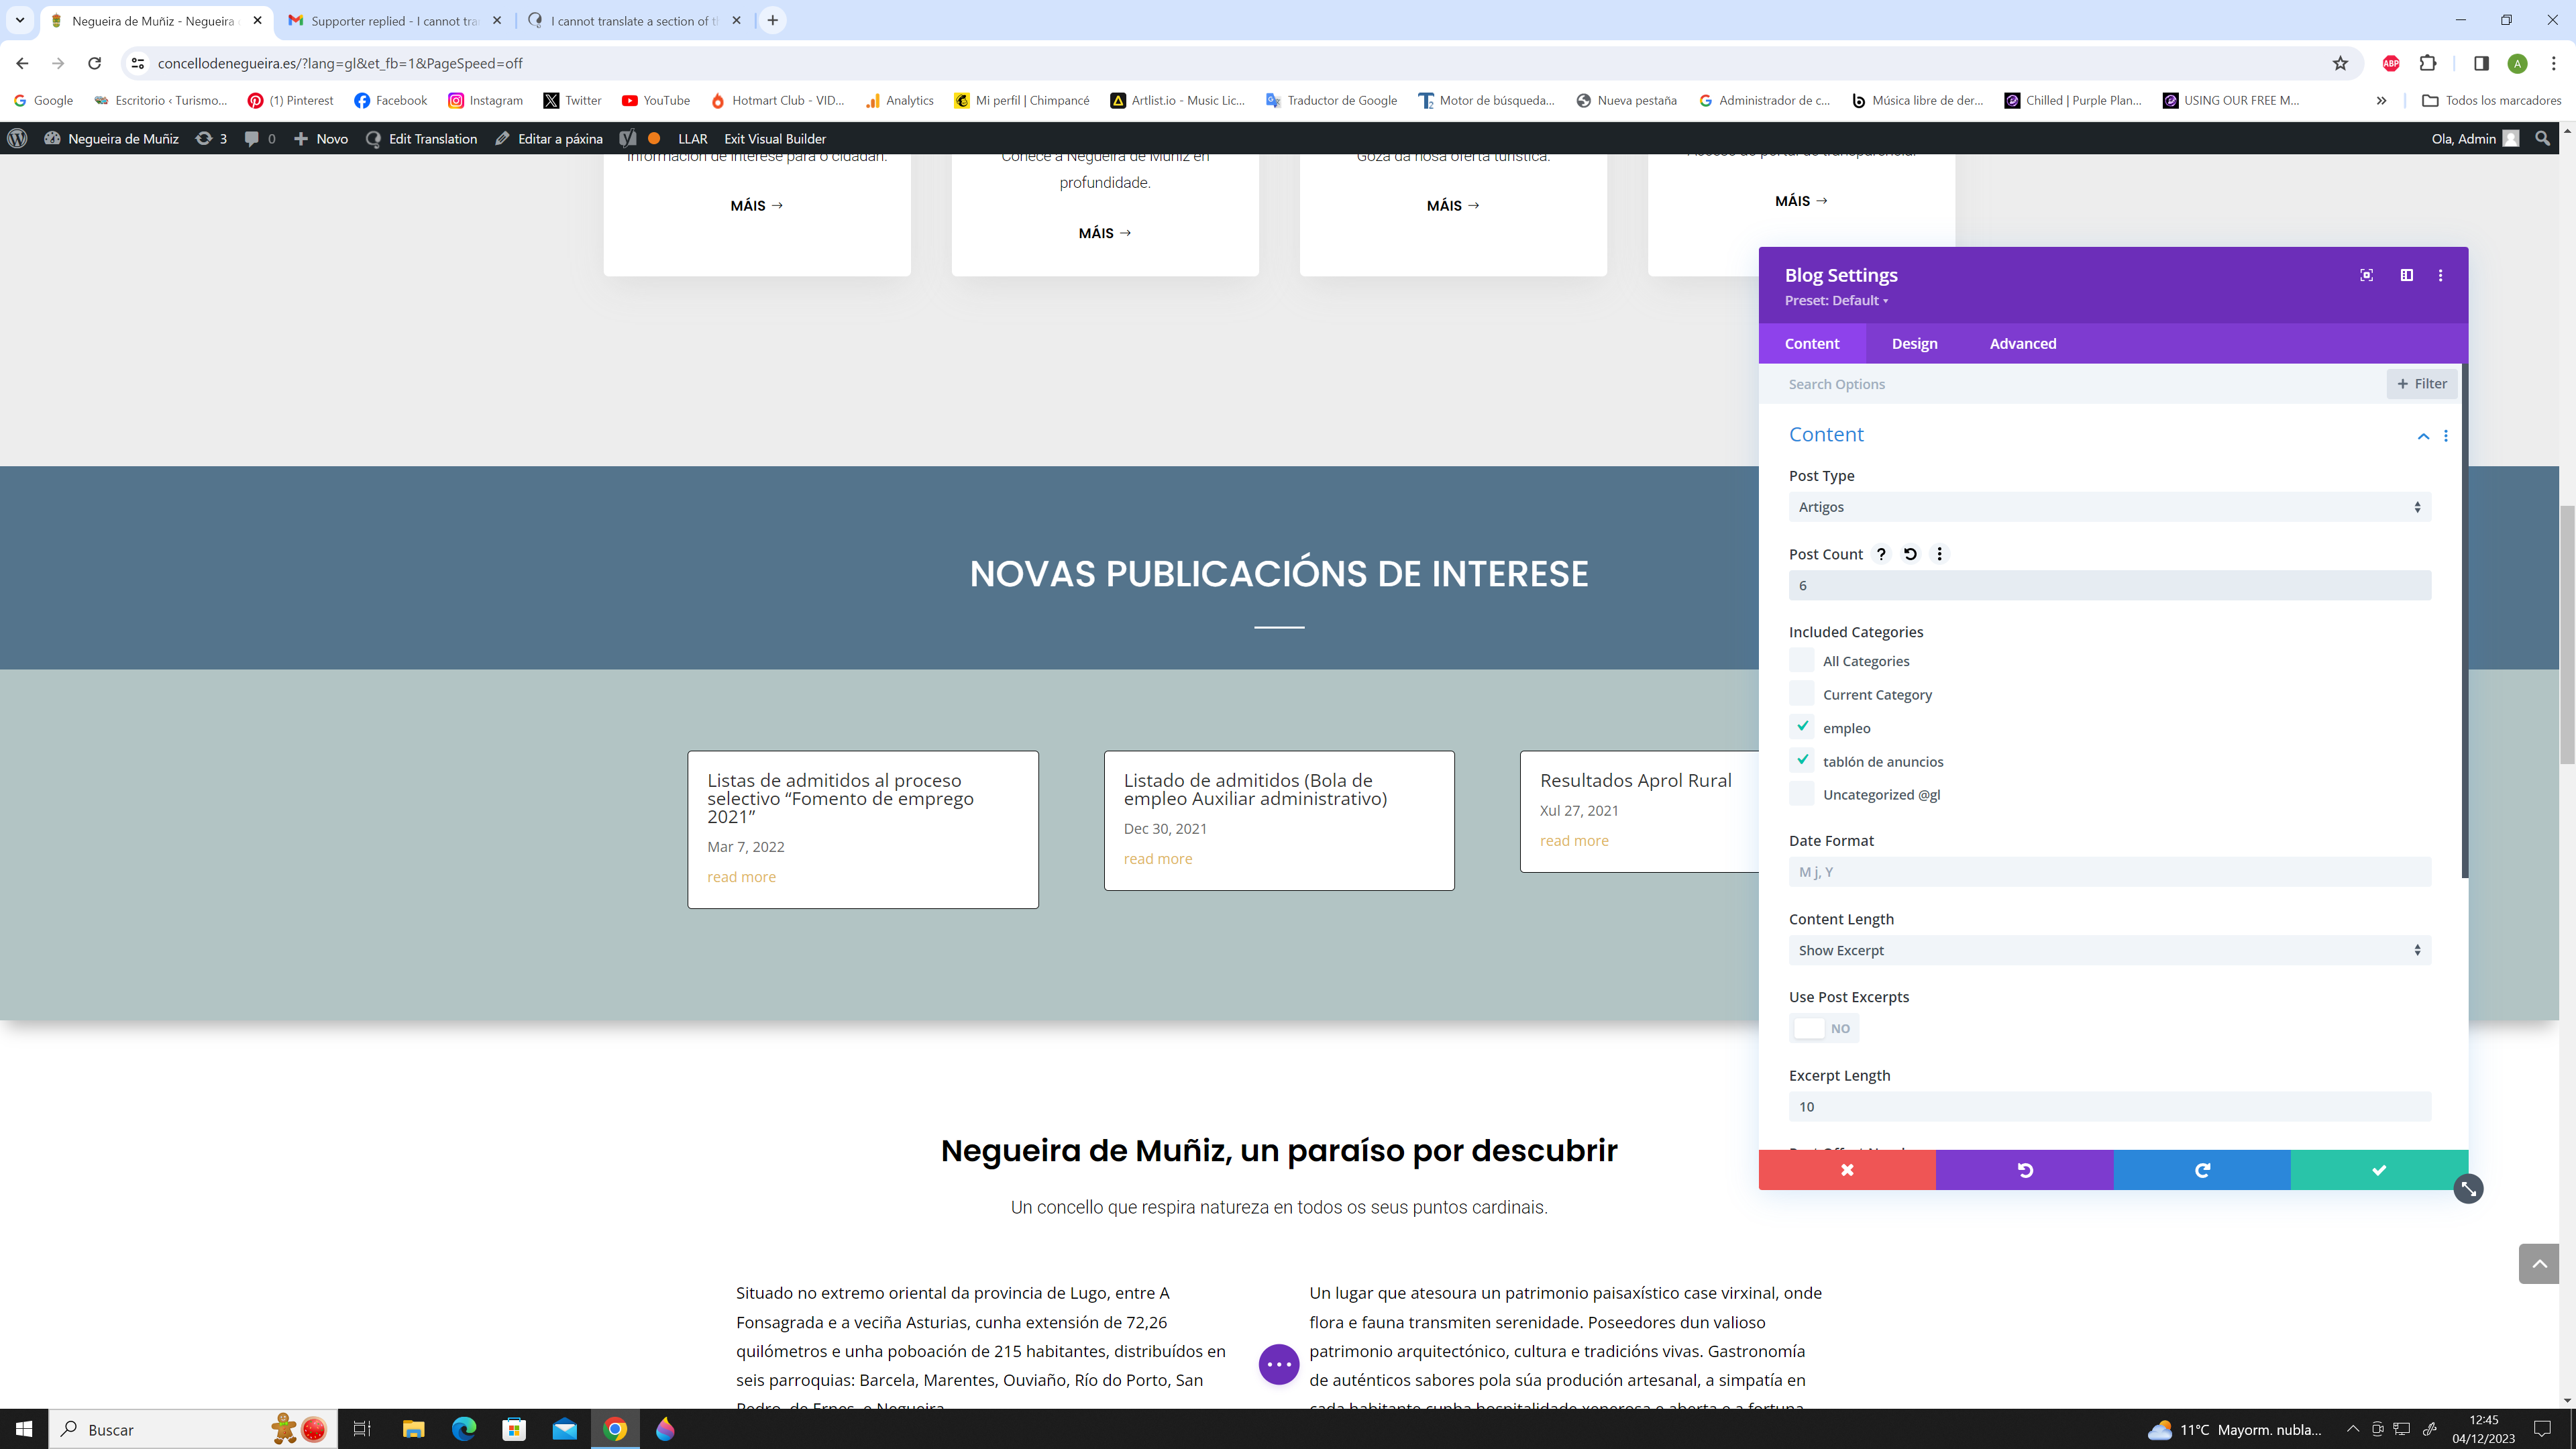Collapse the Content section chevron
2576x1449 pixels.
point(2423,436)
